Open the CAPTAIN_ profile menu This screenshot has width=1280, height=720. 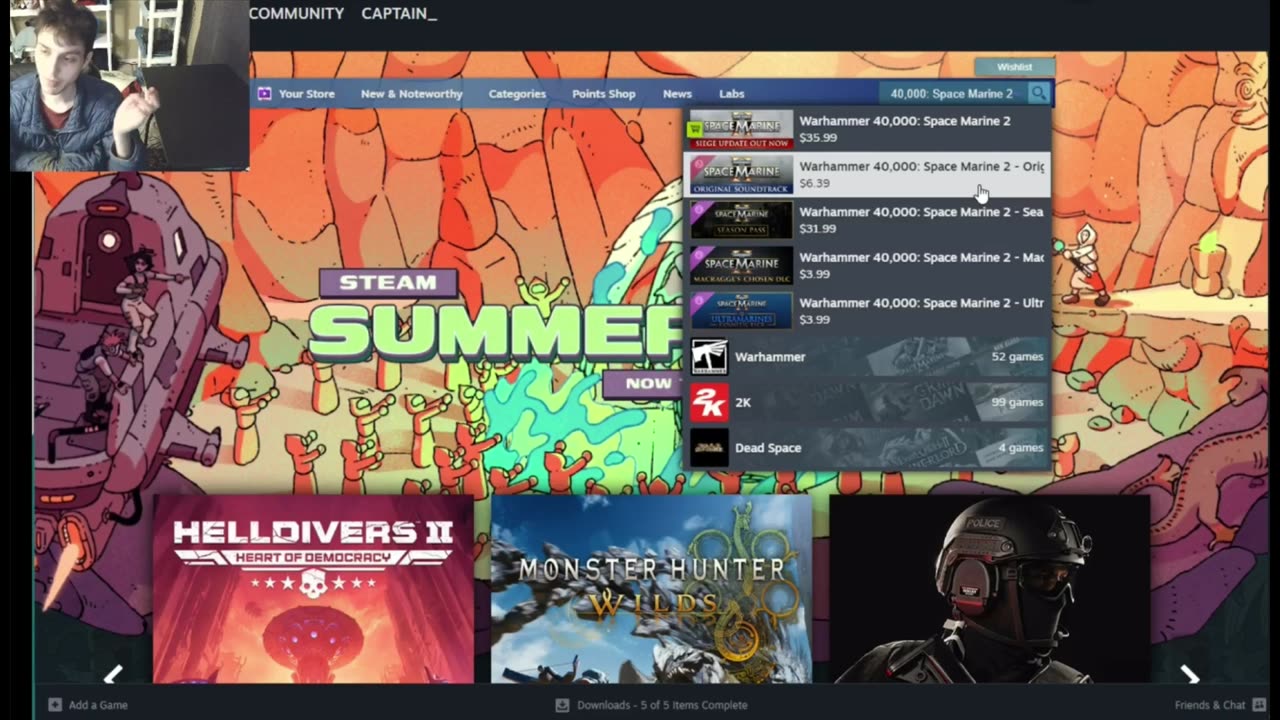click(x=399, y=14)
